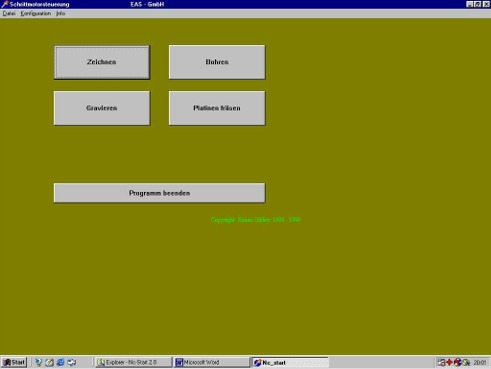Click the first system tray icon

coord(442,362)
